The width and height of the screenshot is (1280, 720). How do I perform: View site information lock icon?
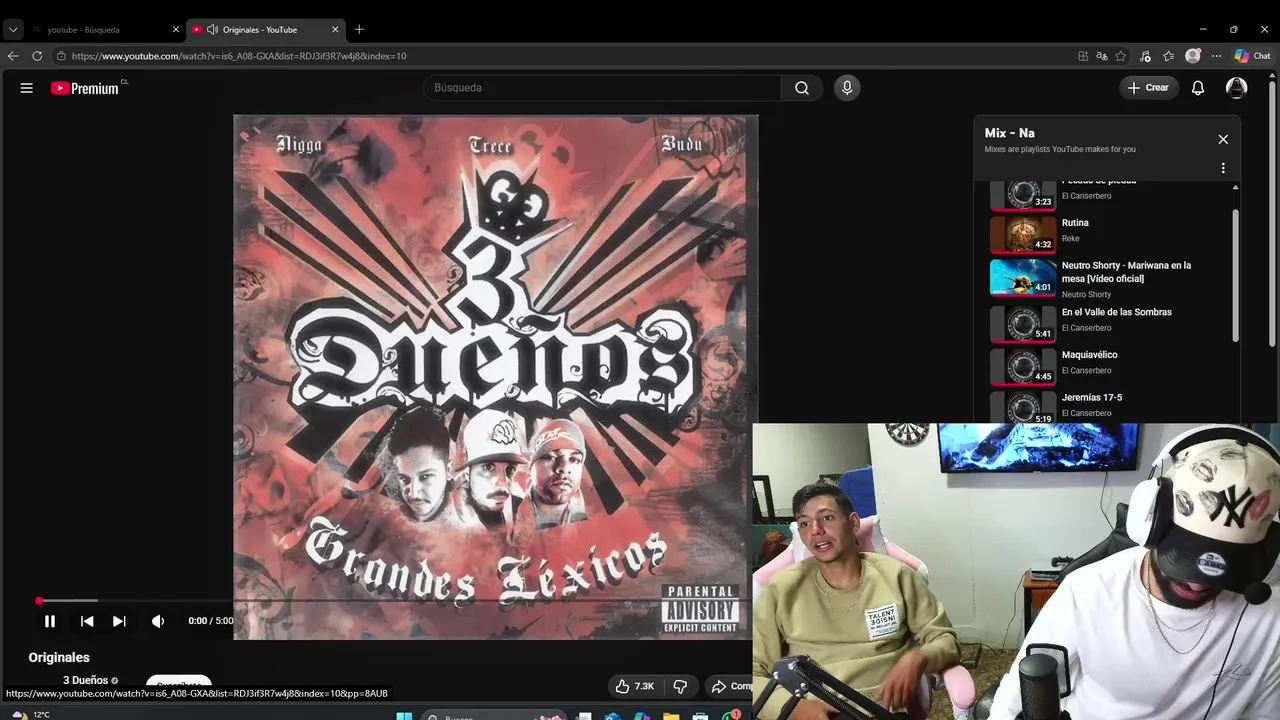[x=61, y=56]
